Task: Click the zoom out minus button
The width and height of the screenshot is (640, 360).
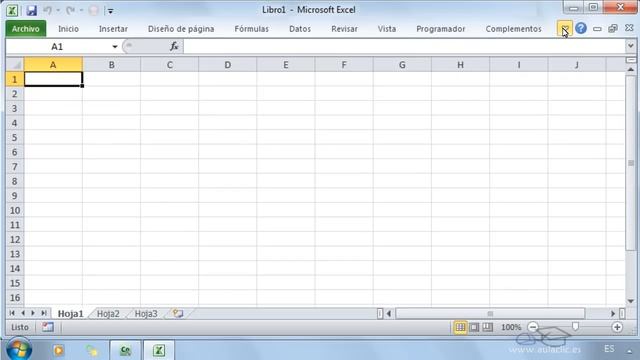Action: [x=533, y=327]
